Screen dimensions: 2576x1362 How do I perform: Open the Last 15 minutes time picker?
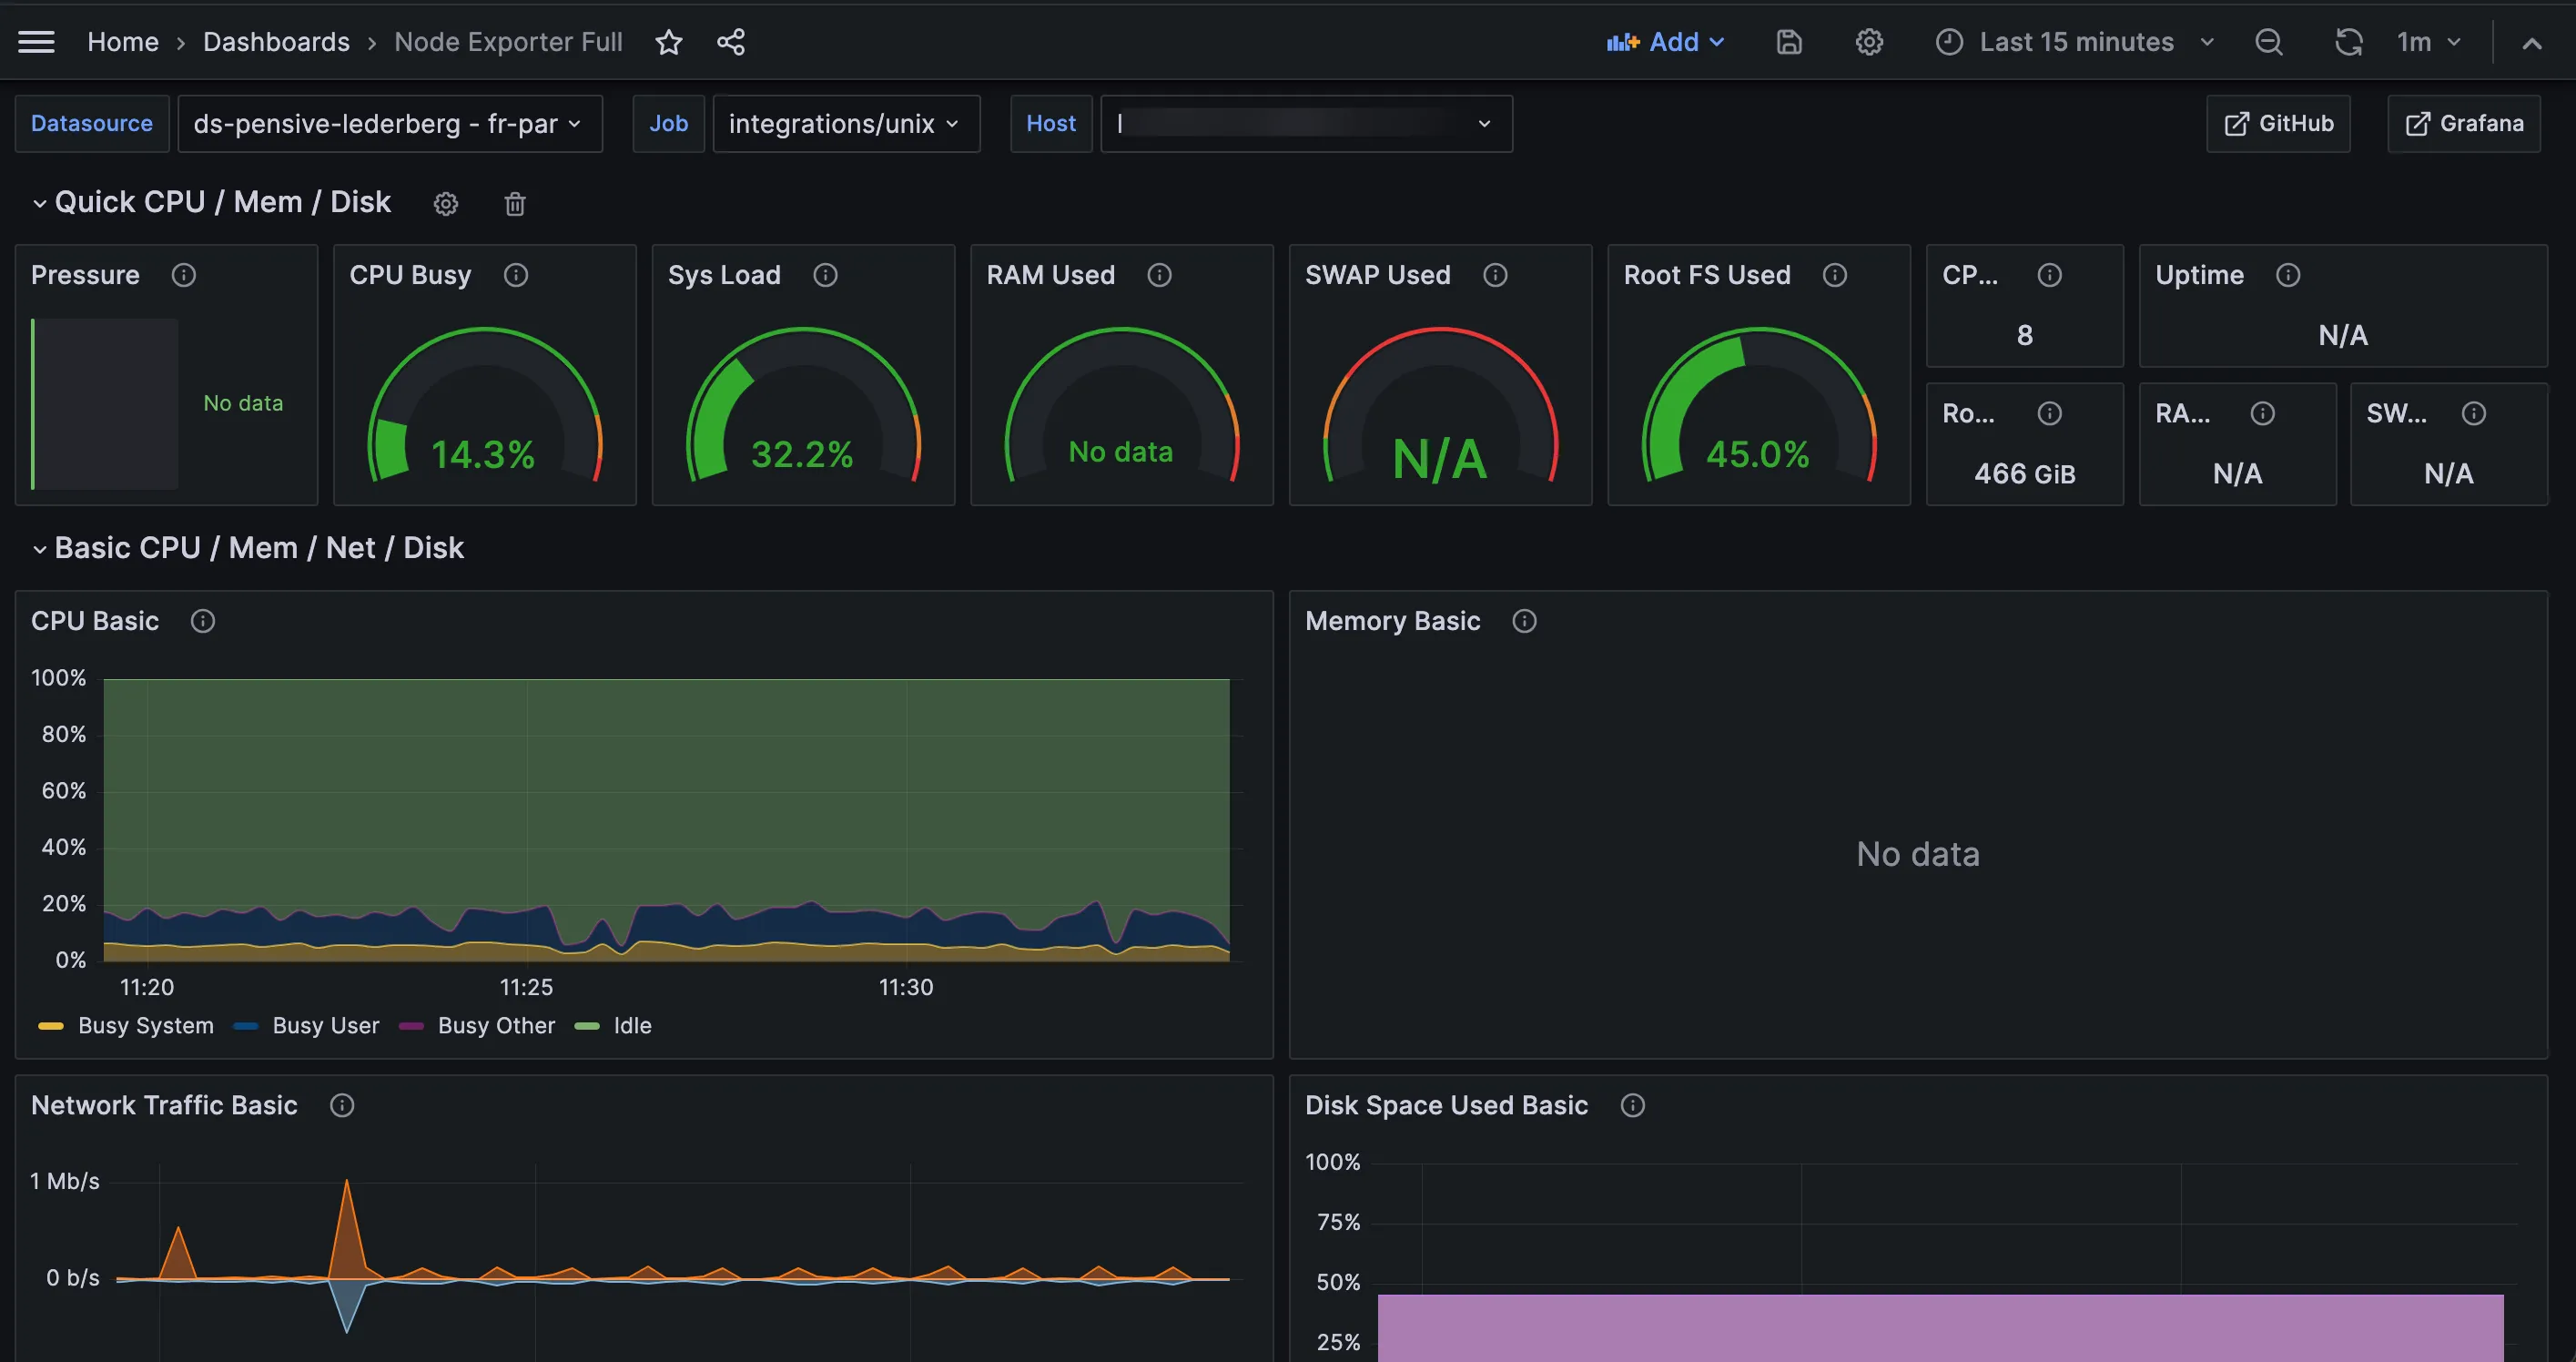pos(2076,42)
